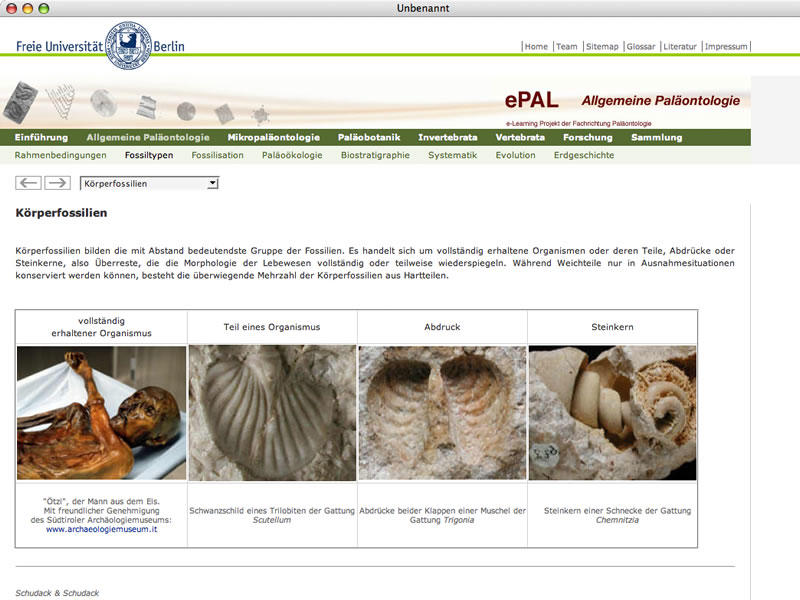Switch to the Evolution submenu tab
Screen dimensions: 800x600
tap(515, 155)
